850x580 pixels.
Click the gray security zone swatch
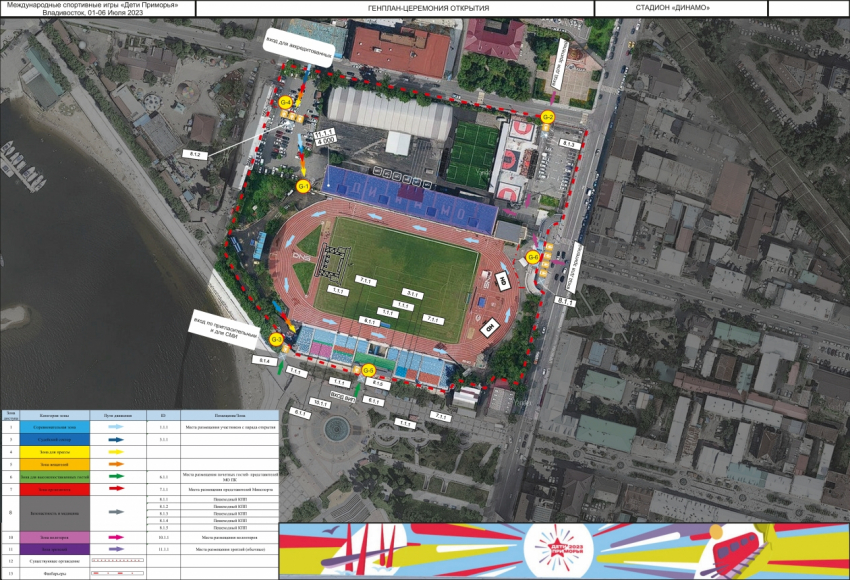[x=55, y=512]
